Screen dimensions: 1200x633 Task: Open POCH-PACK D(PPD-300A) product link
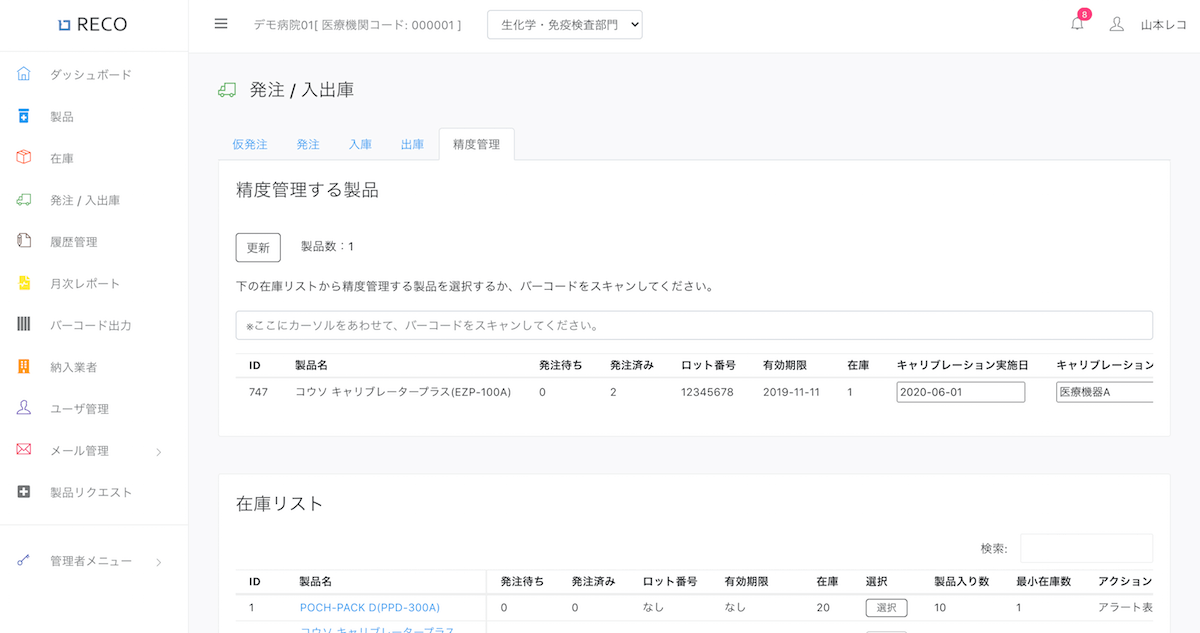[x=369, y=607]
